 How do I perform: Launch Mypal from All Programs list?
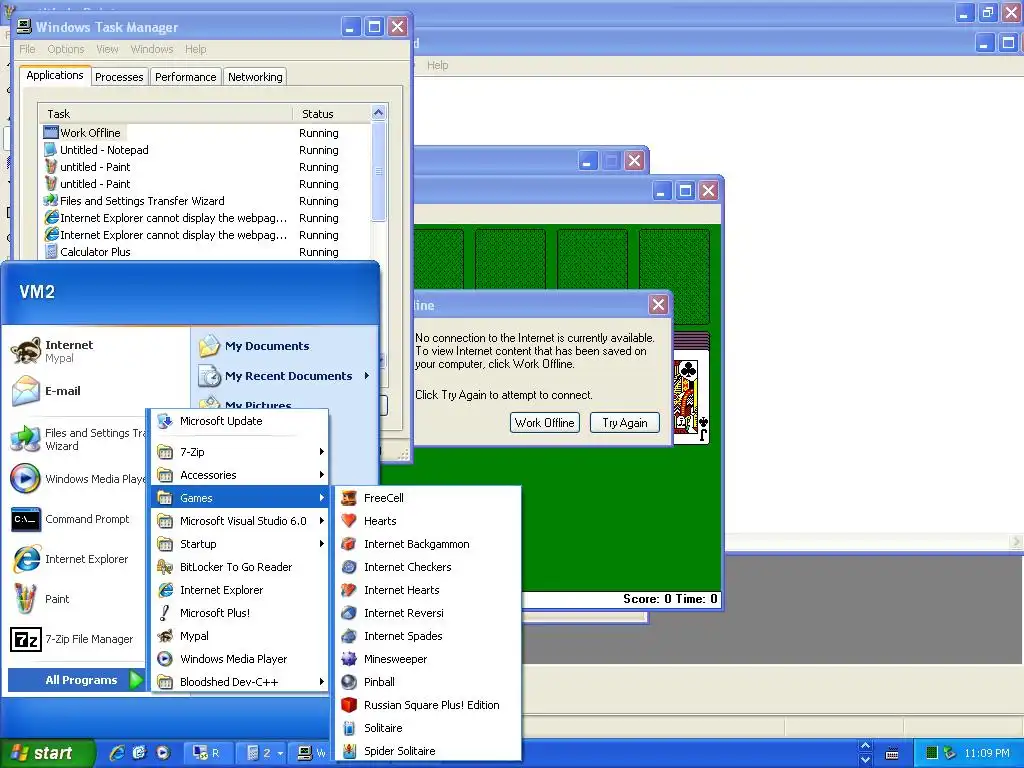[x=239, y=635]
